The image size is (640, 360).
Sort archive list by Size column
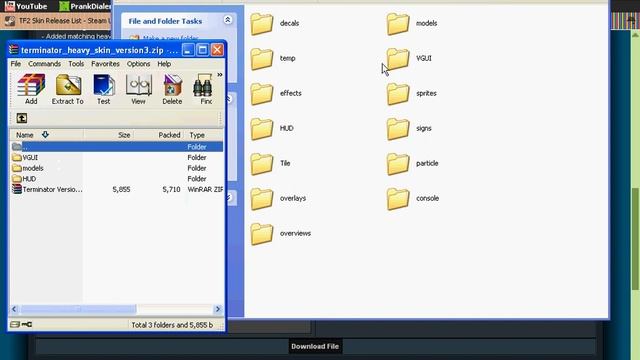tap(109, 135)
